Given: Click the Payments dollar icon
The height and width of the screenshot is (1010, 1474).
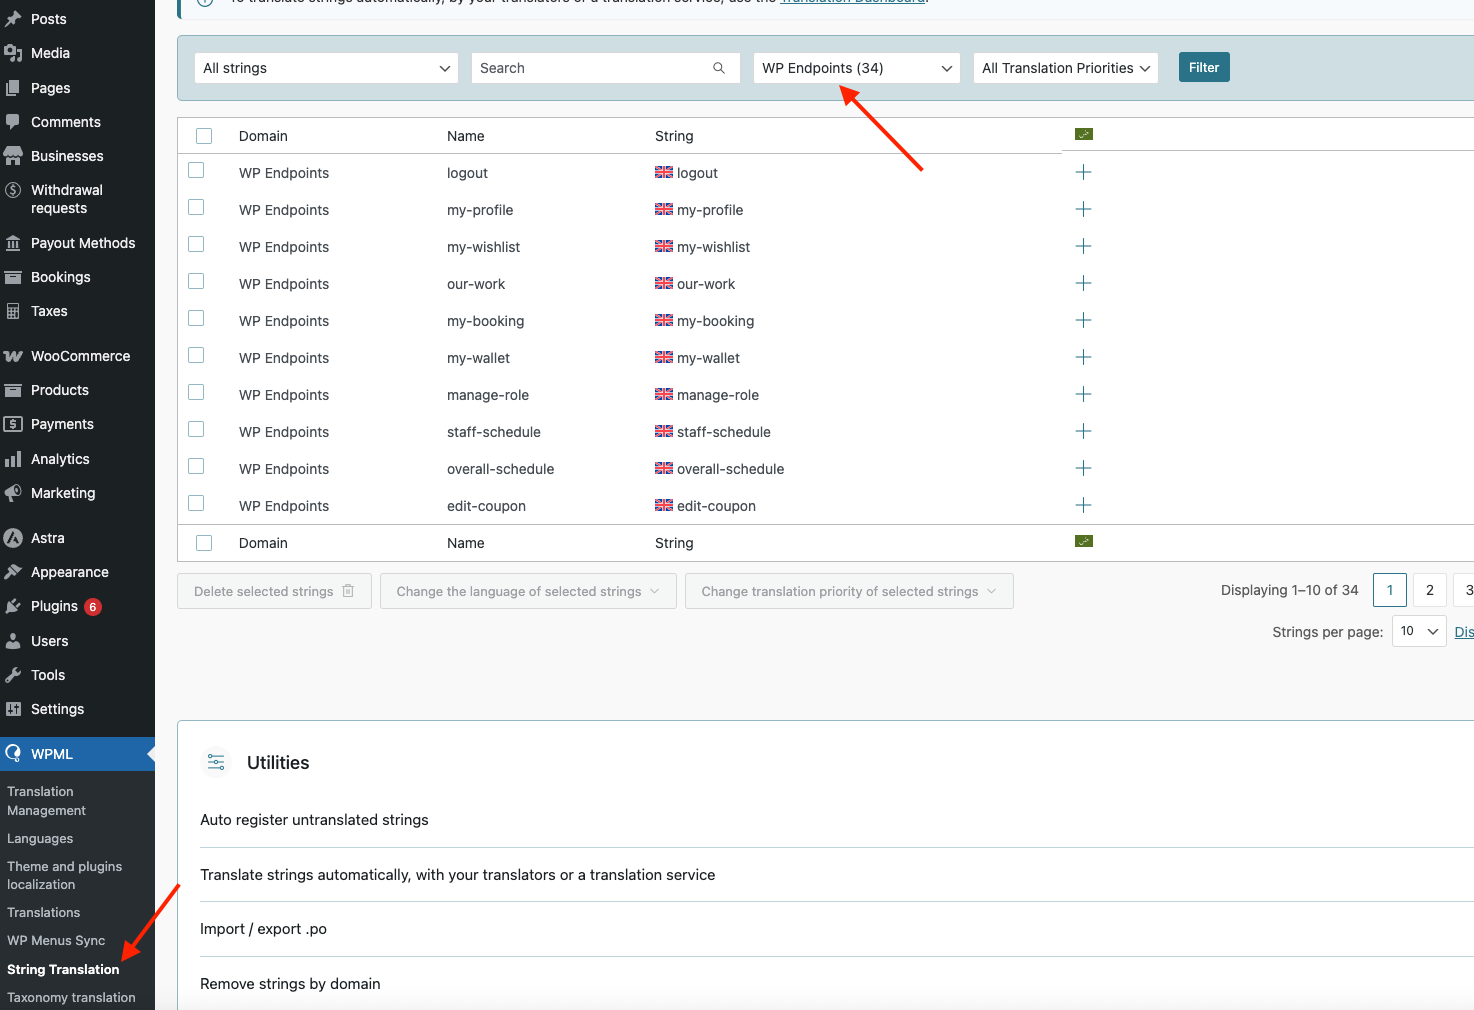Looking at the screenshot, I should point(13,424).
